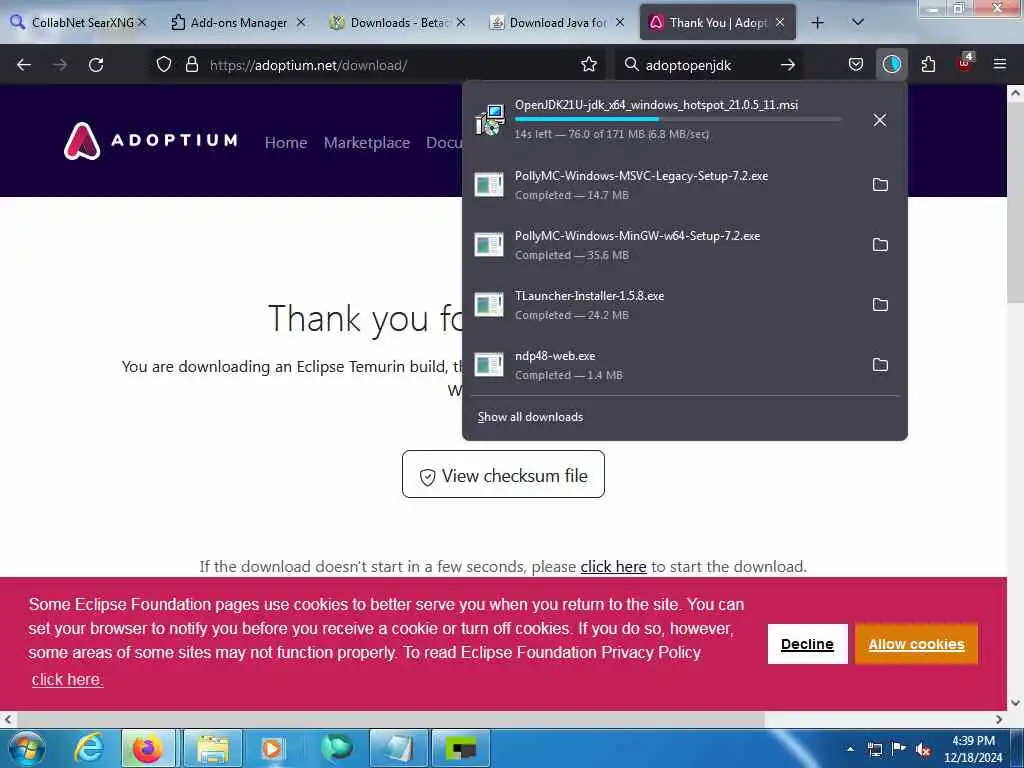Open the extensions puzzle icon
Image resolution: width=1024 pixels, height=768 pixels.
point(928,65)
